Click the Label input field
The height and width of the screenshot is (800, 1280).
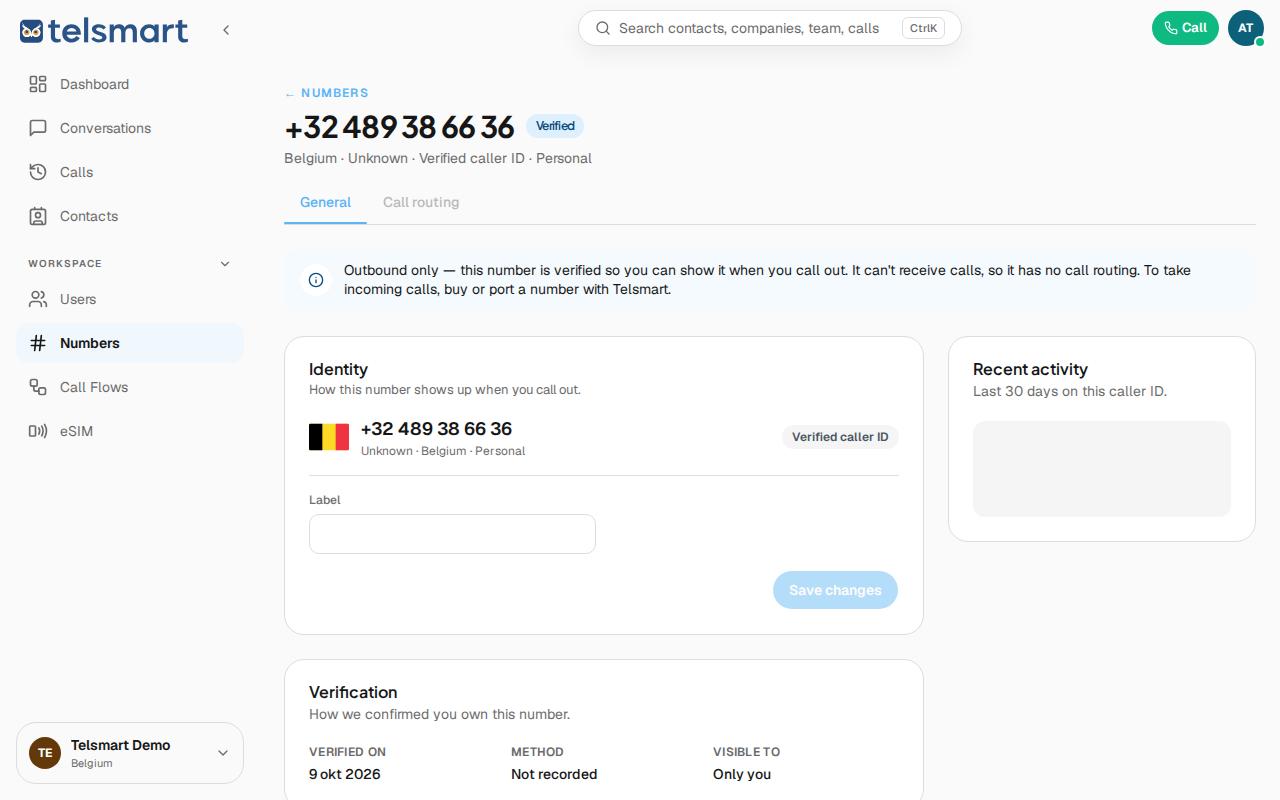point(452,534)
